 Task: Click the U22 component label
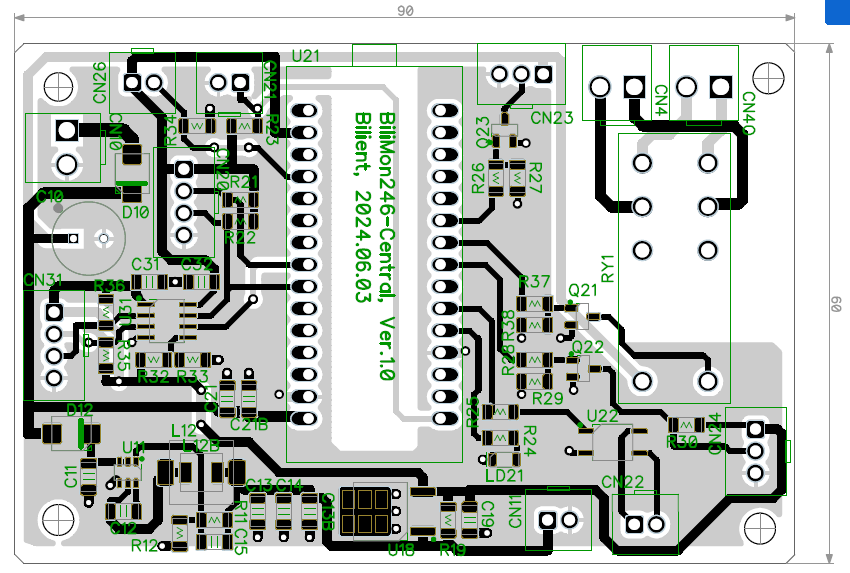click(602, 416)
